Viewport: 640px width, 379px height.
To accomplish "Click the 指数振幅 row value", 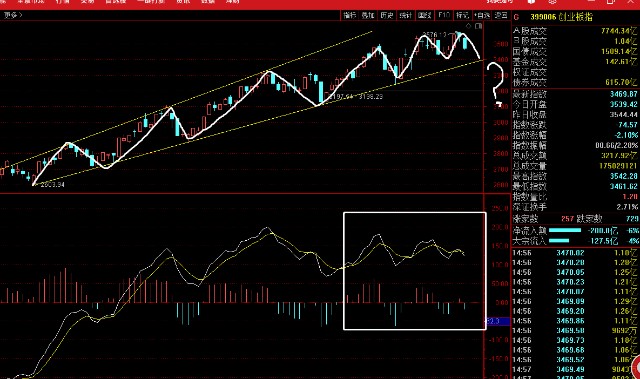I will click(616, 145).
